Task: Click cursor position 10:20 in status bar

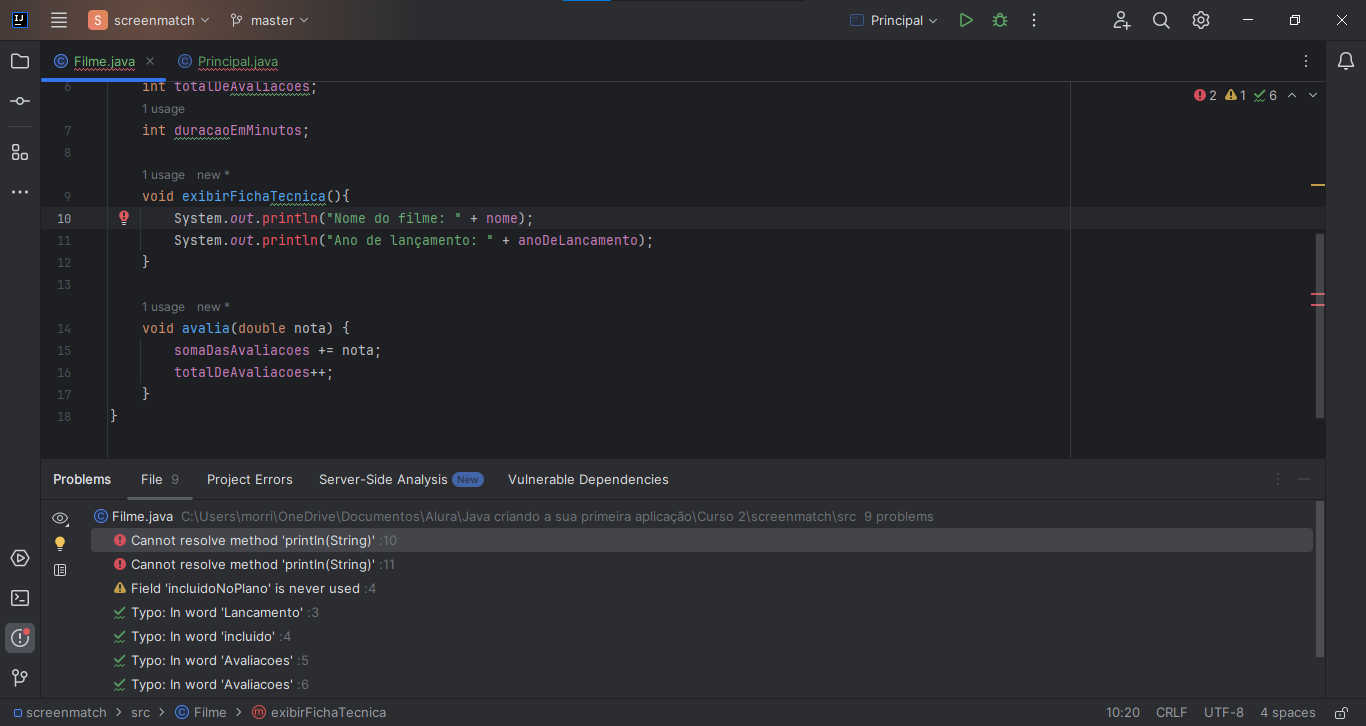Action: point(1123,713)
